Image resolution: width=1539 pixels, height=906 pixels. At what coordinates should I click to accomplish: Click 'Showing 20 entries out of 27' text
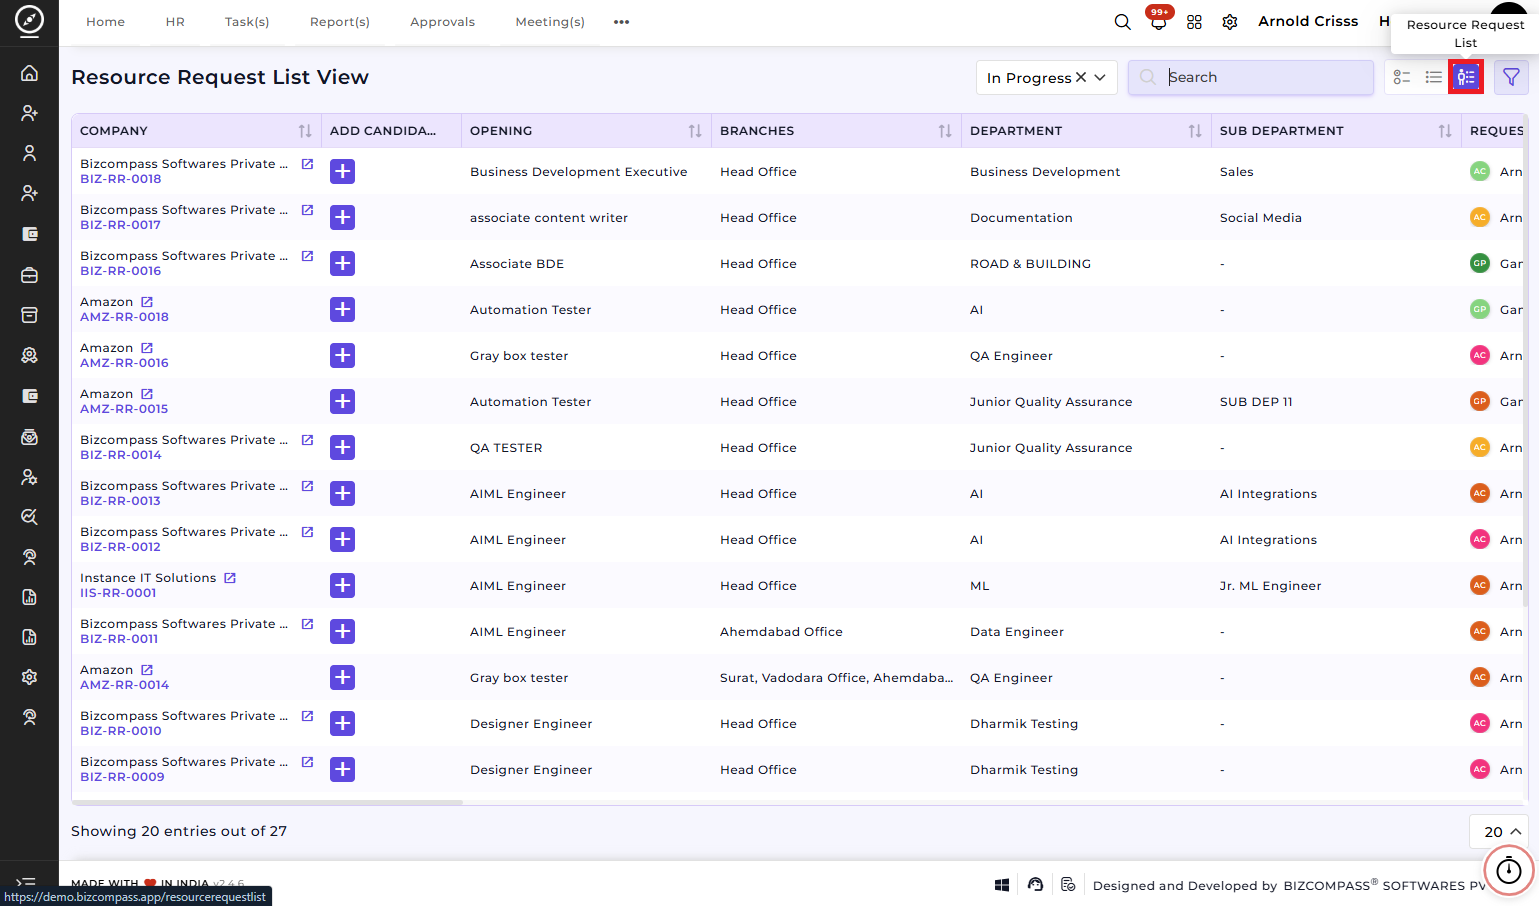tap(179, 831)
